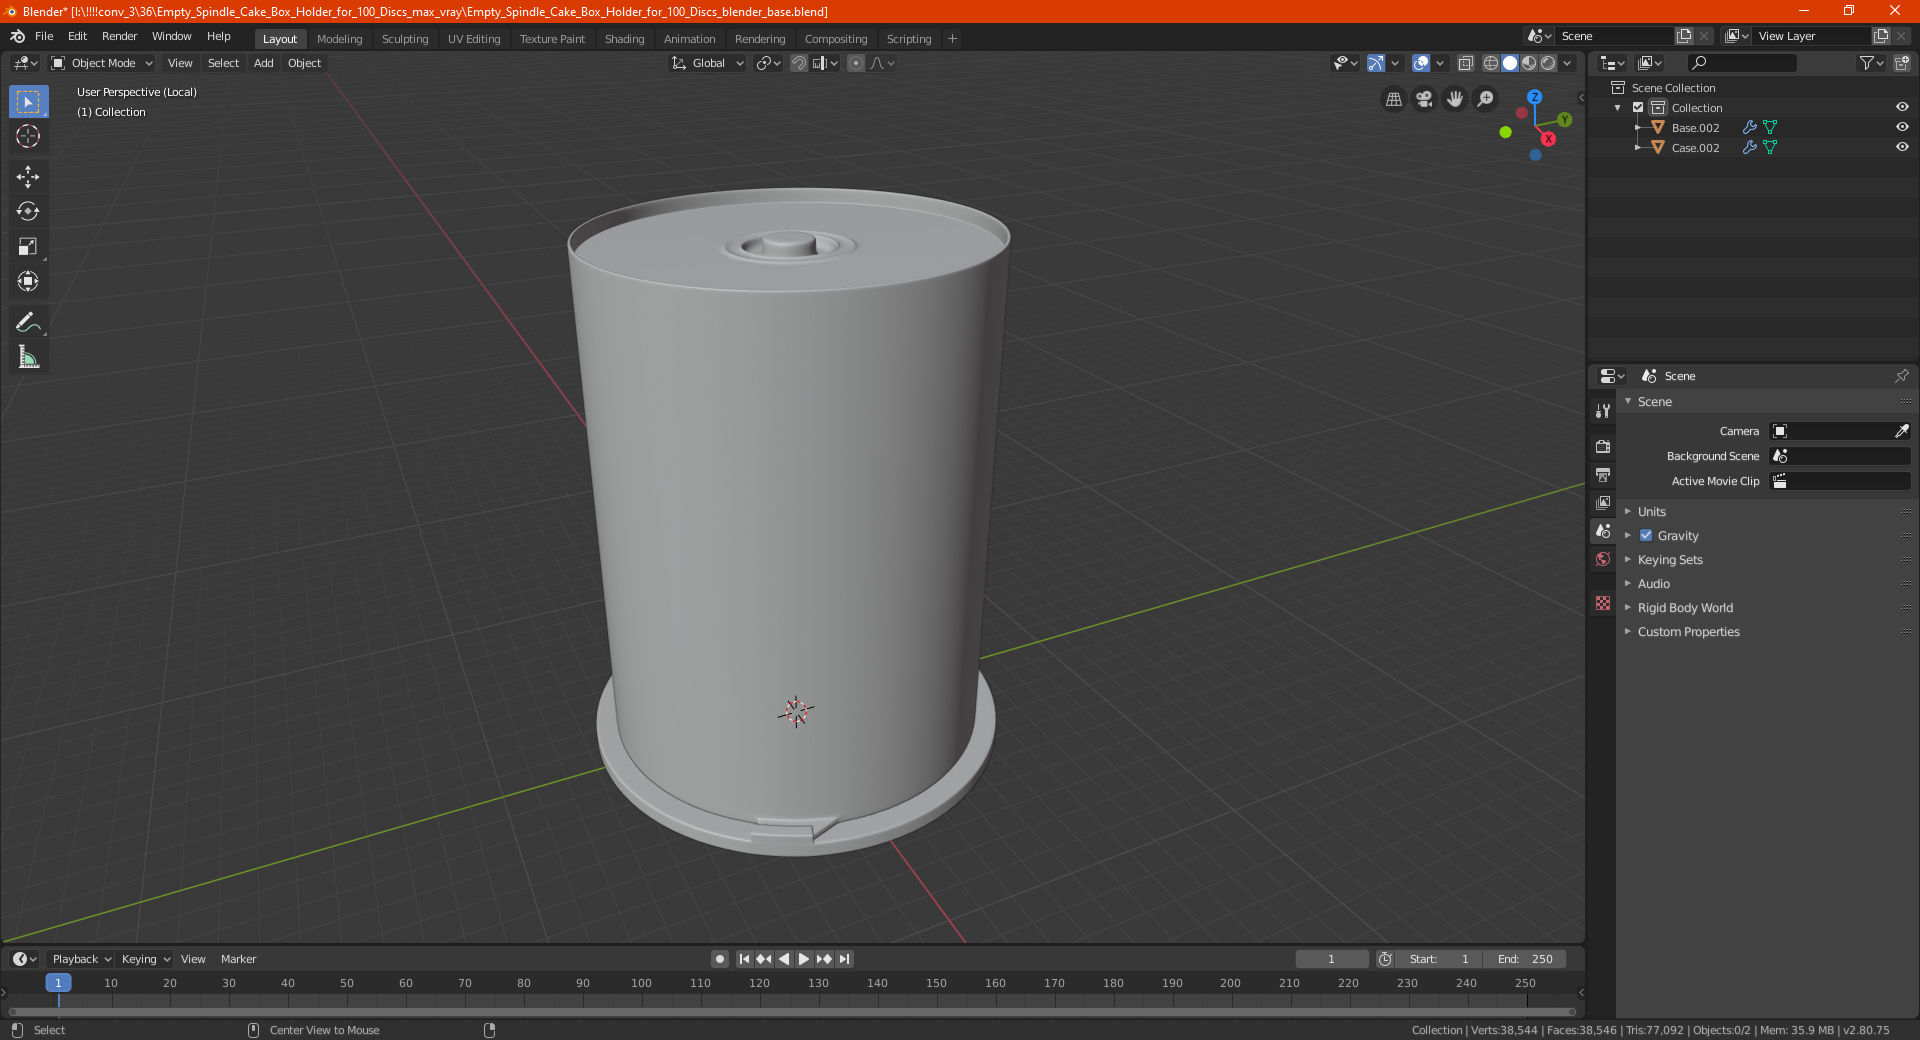
Task: Disable the Gravity checkbox
Action: coord(1646,535)
